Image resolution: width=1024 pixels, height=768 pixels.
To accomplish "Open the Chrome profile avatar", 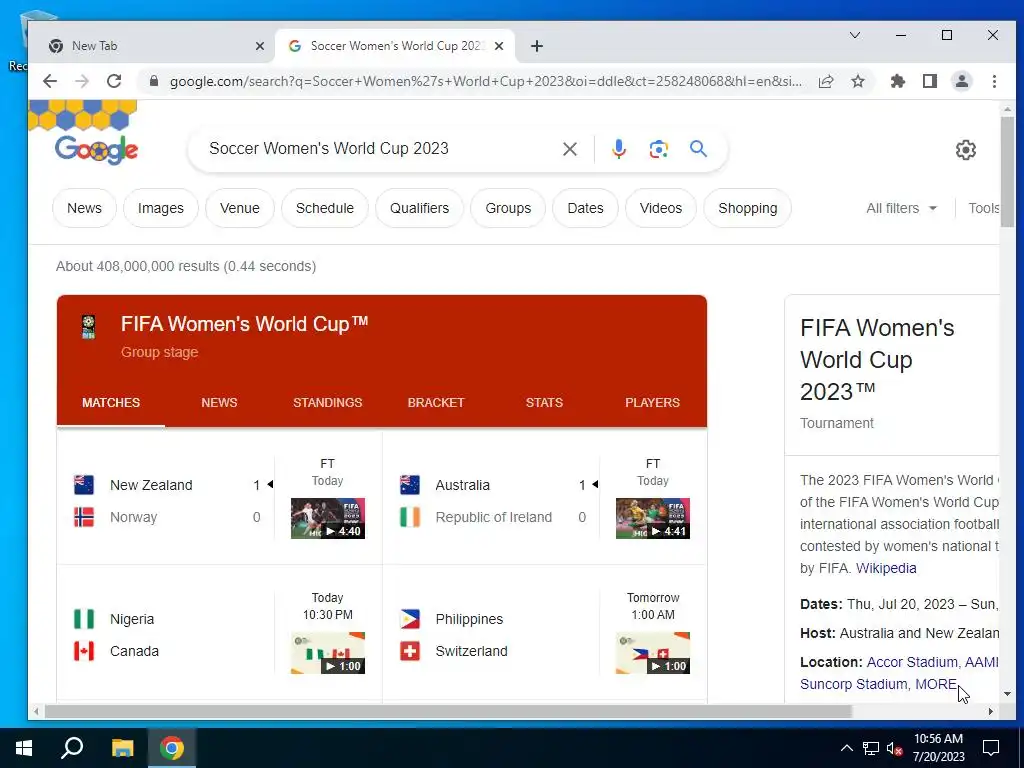I will 962,81.
